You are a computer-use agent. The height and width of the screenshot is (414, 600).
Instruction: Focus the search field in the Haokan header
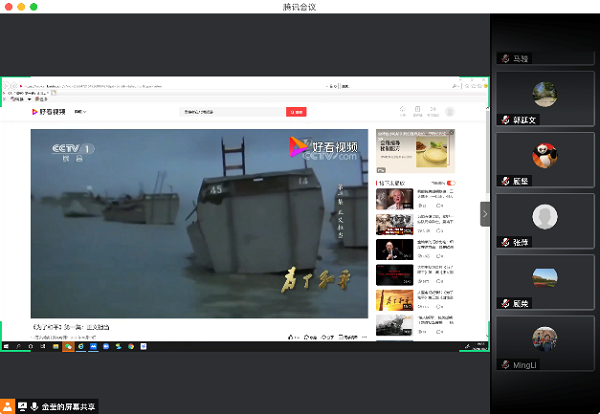point(232,112)
